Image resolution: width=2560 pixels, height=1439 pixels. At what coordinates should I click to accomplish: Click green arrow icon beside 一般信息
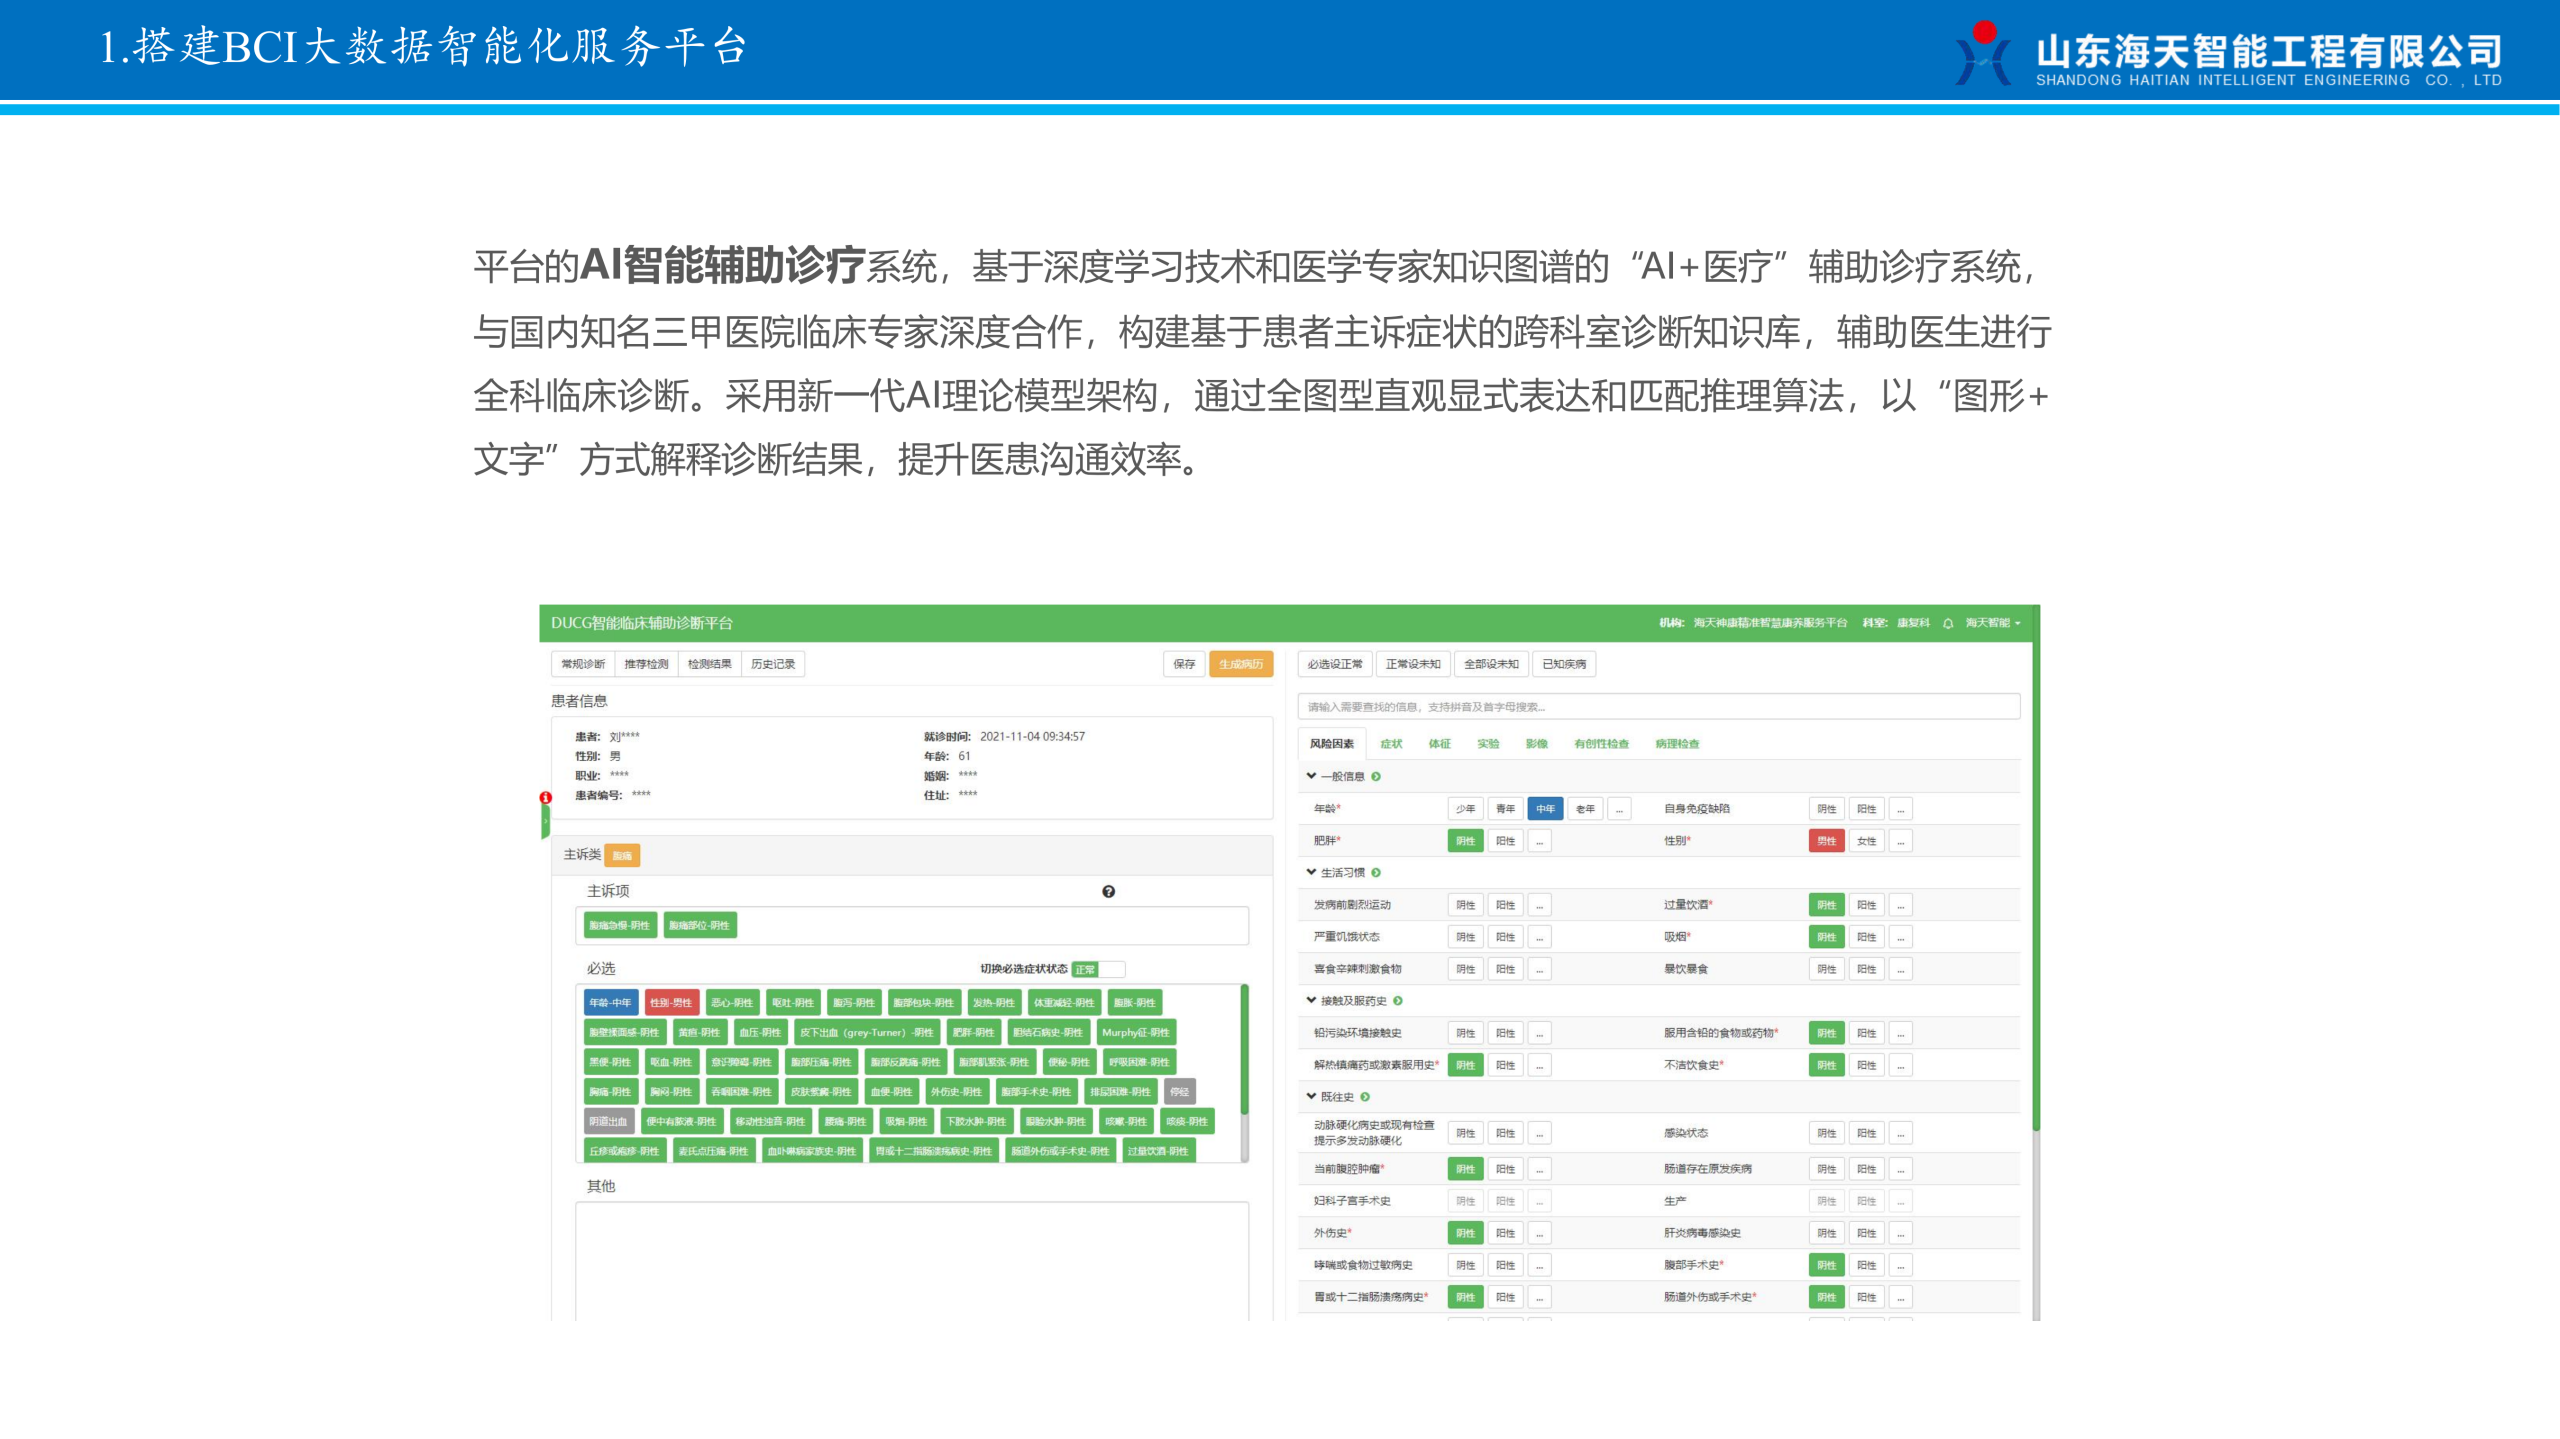pos(1376,776)
